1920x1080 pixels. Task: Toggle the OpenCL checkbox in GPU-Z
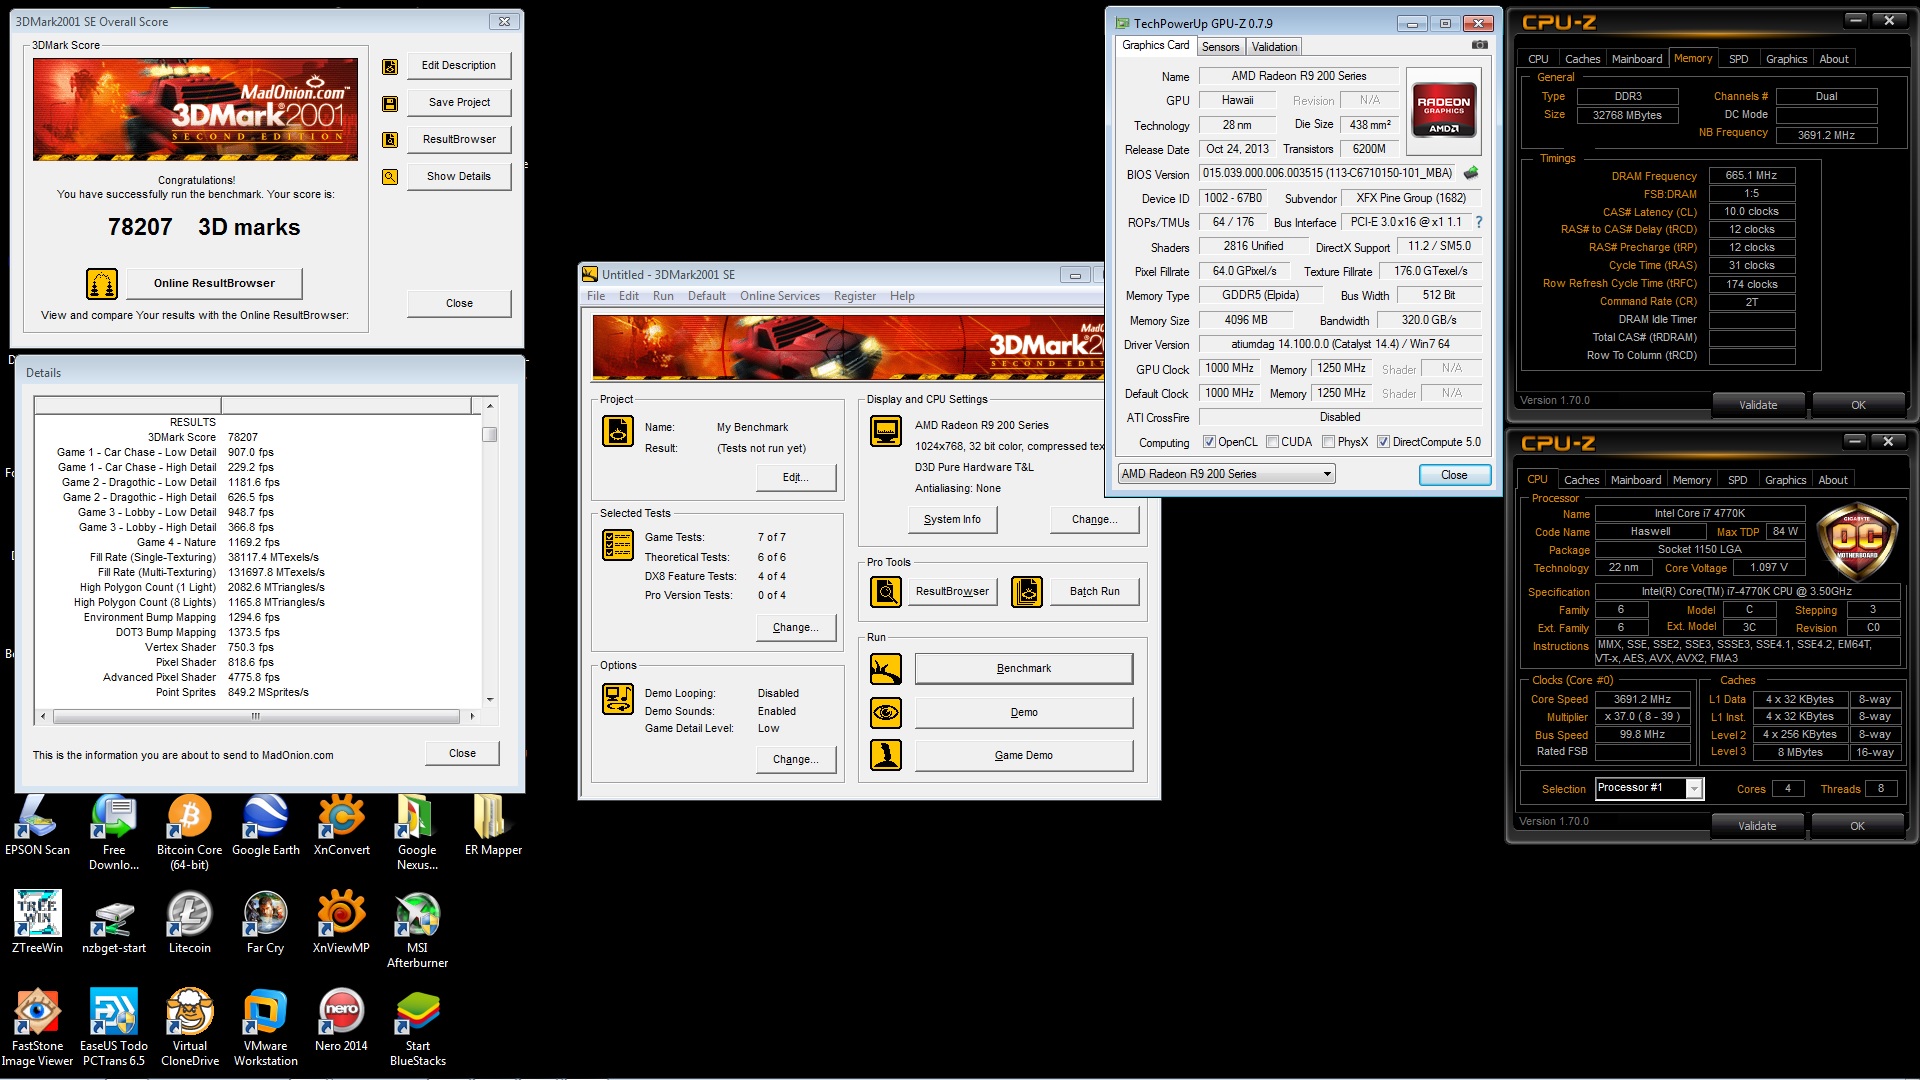click(1209, 442)
